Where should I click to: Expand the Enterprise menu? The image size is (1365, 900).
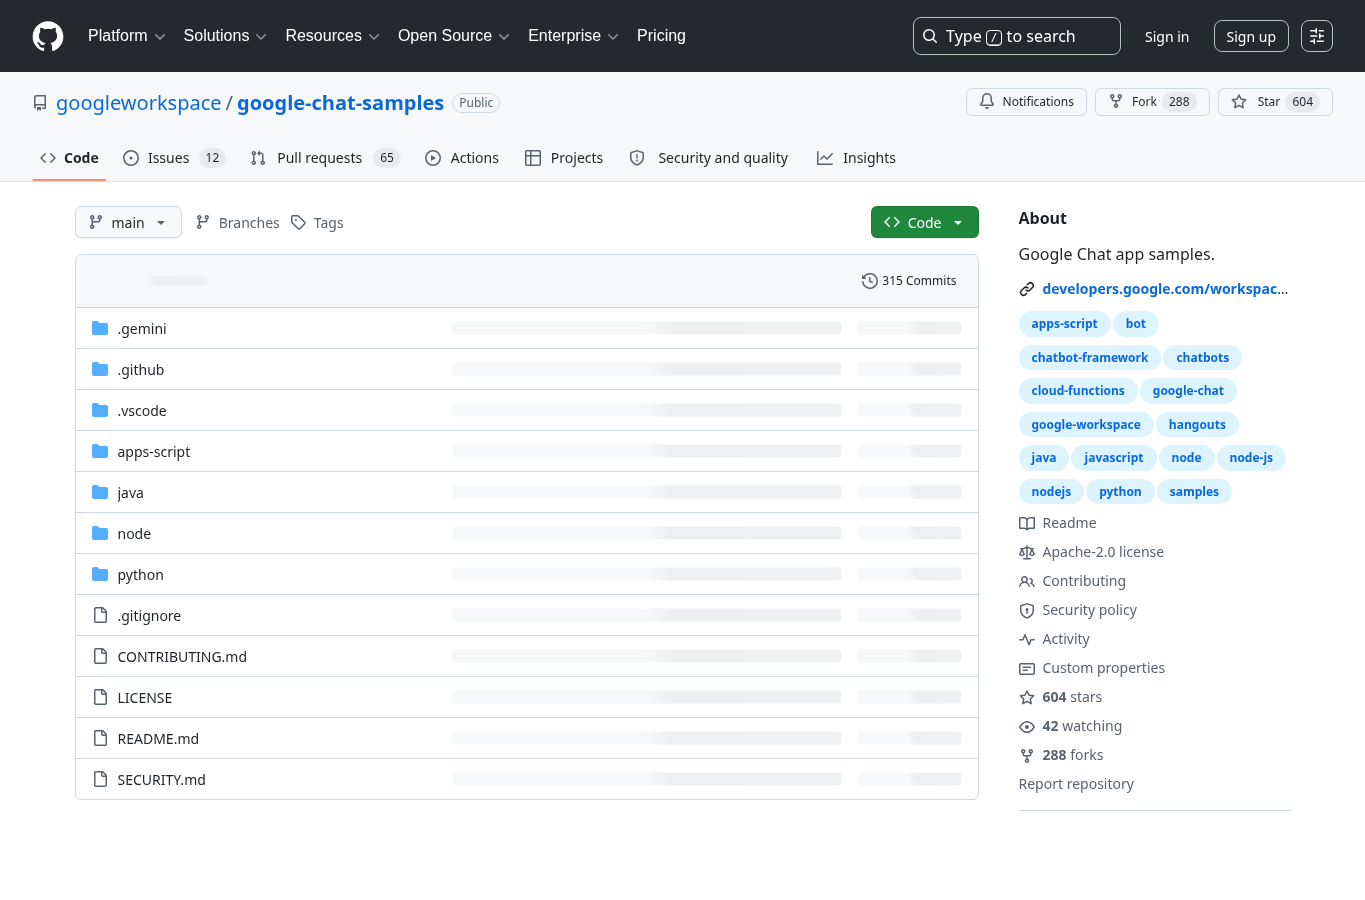click(573, 36)
